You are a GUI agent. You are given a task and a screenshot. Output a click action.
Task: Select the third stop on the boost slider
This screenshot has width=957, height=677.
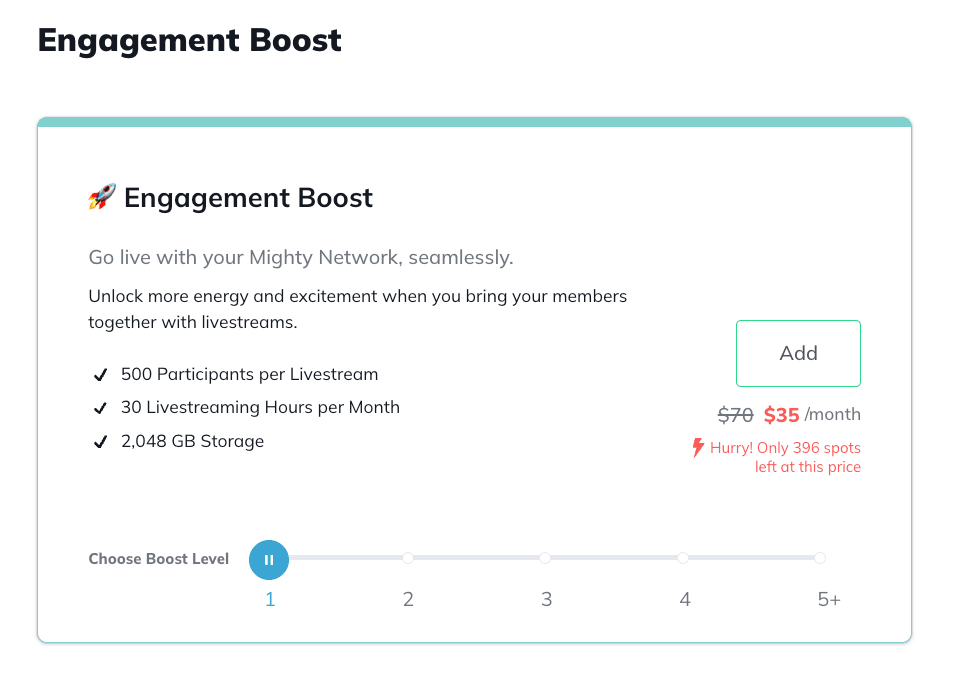(545, 558)
